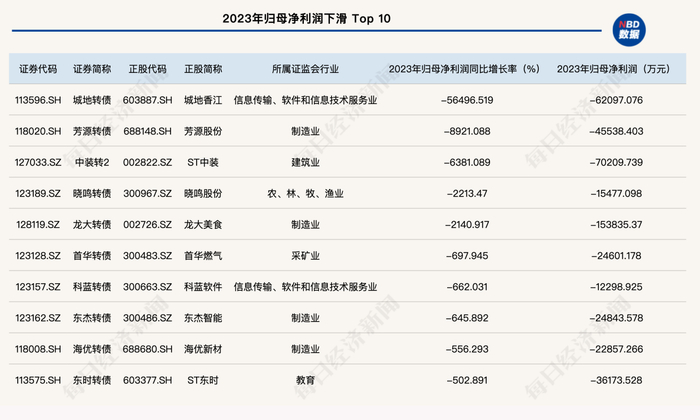Click growth rate -2140.917

pos(467,225)
